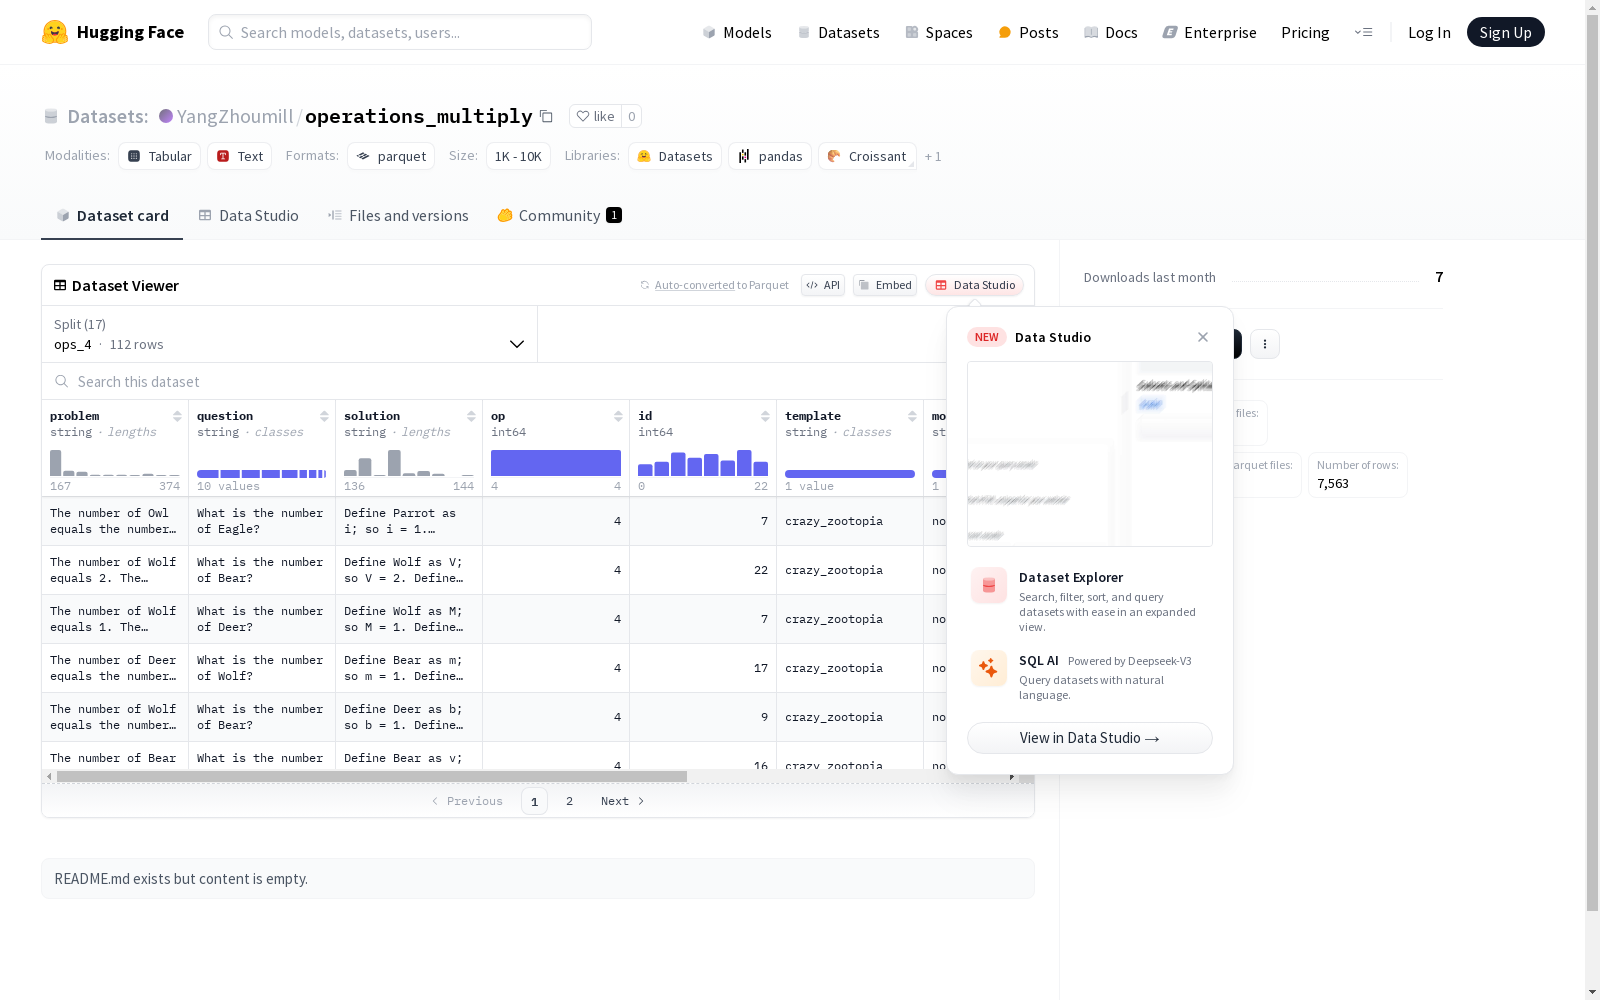Choose the pandas library tag

pyautogui.click(x=770, y=156)
